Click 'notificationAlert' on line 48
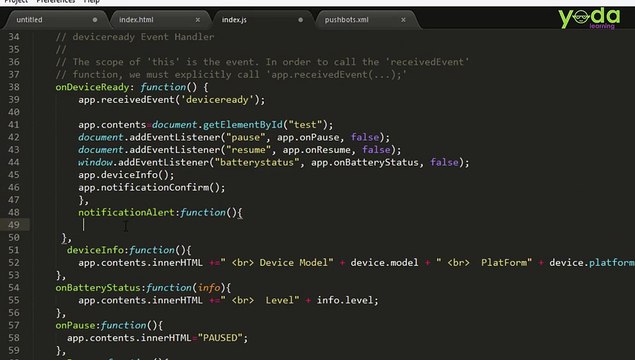The image size is (635, 360). click(x=126, y=213)
